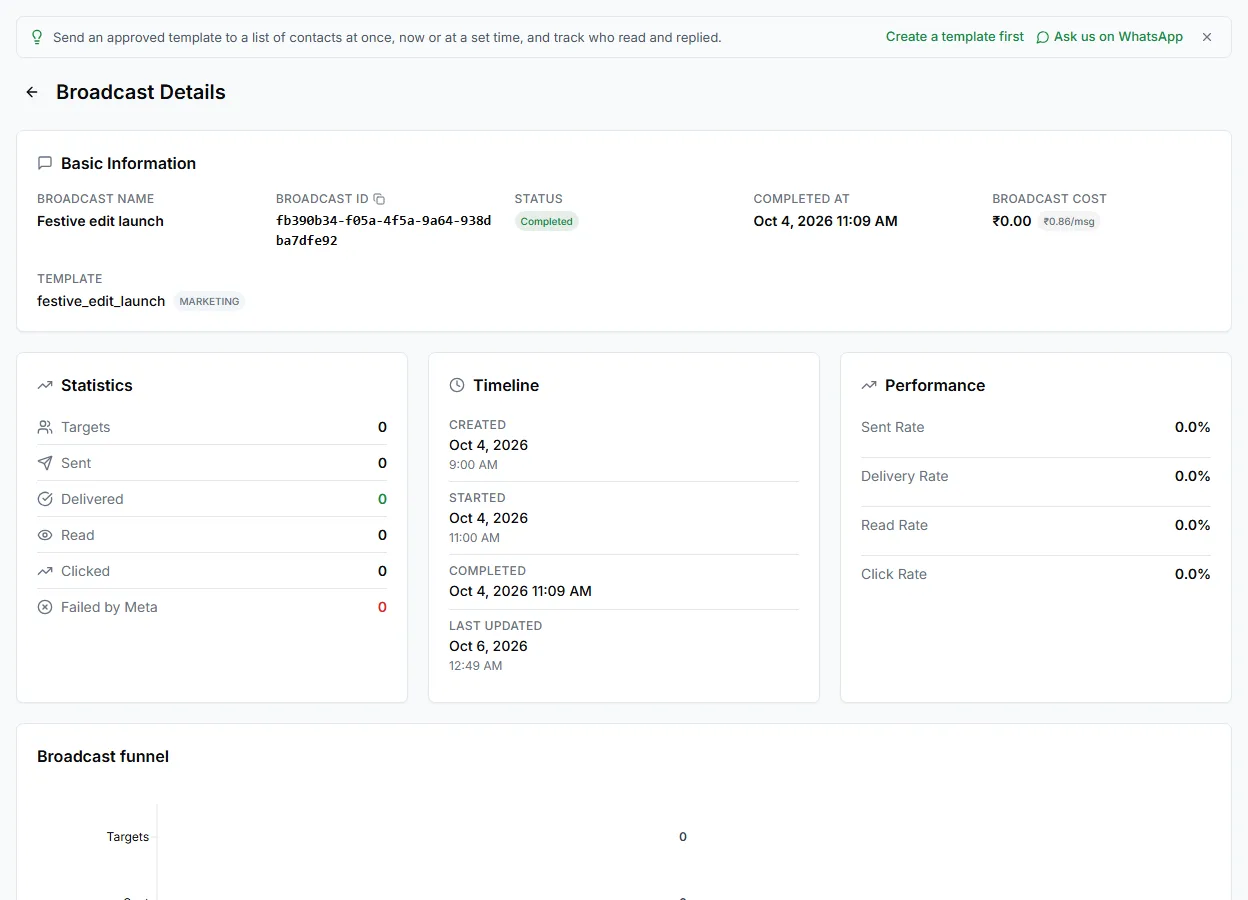Viewport: 1248px width, 900px height.
Task: Click the Broadcast funnel heading
Action: (x=103, y=756)
